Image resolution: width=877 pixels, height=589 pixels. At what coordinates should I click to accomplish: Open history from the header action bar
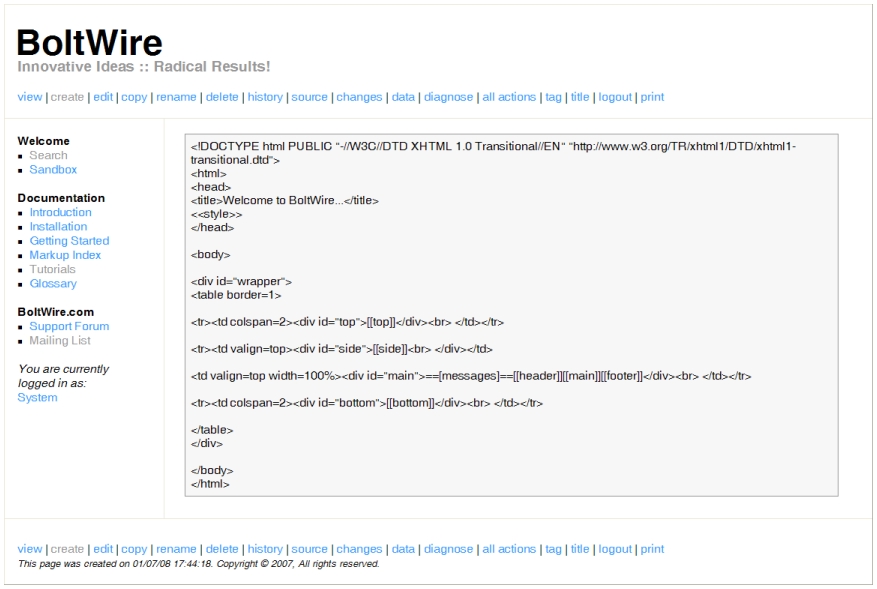pyautogui.click(x=265, y=97)
